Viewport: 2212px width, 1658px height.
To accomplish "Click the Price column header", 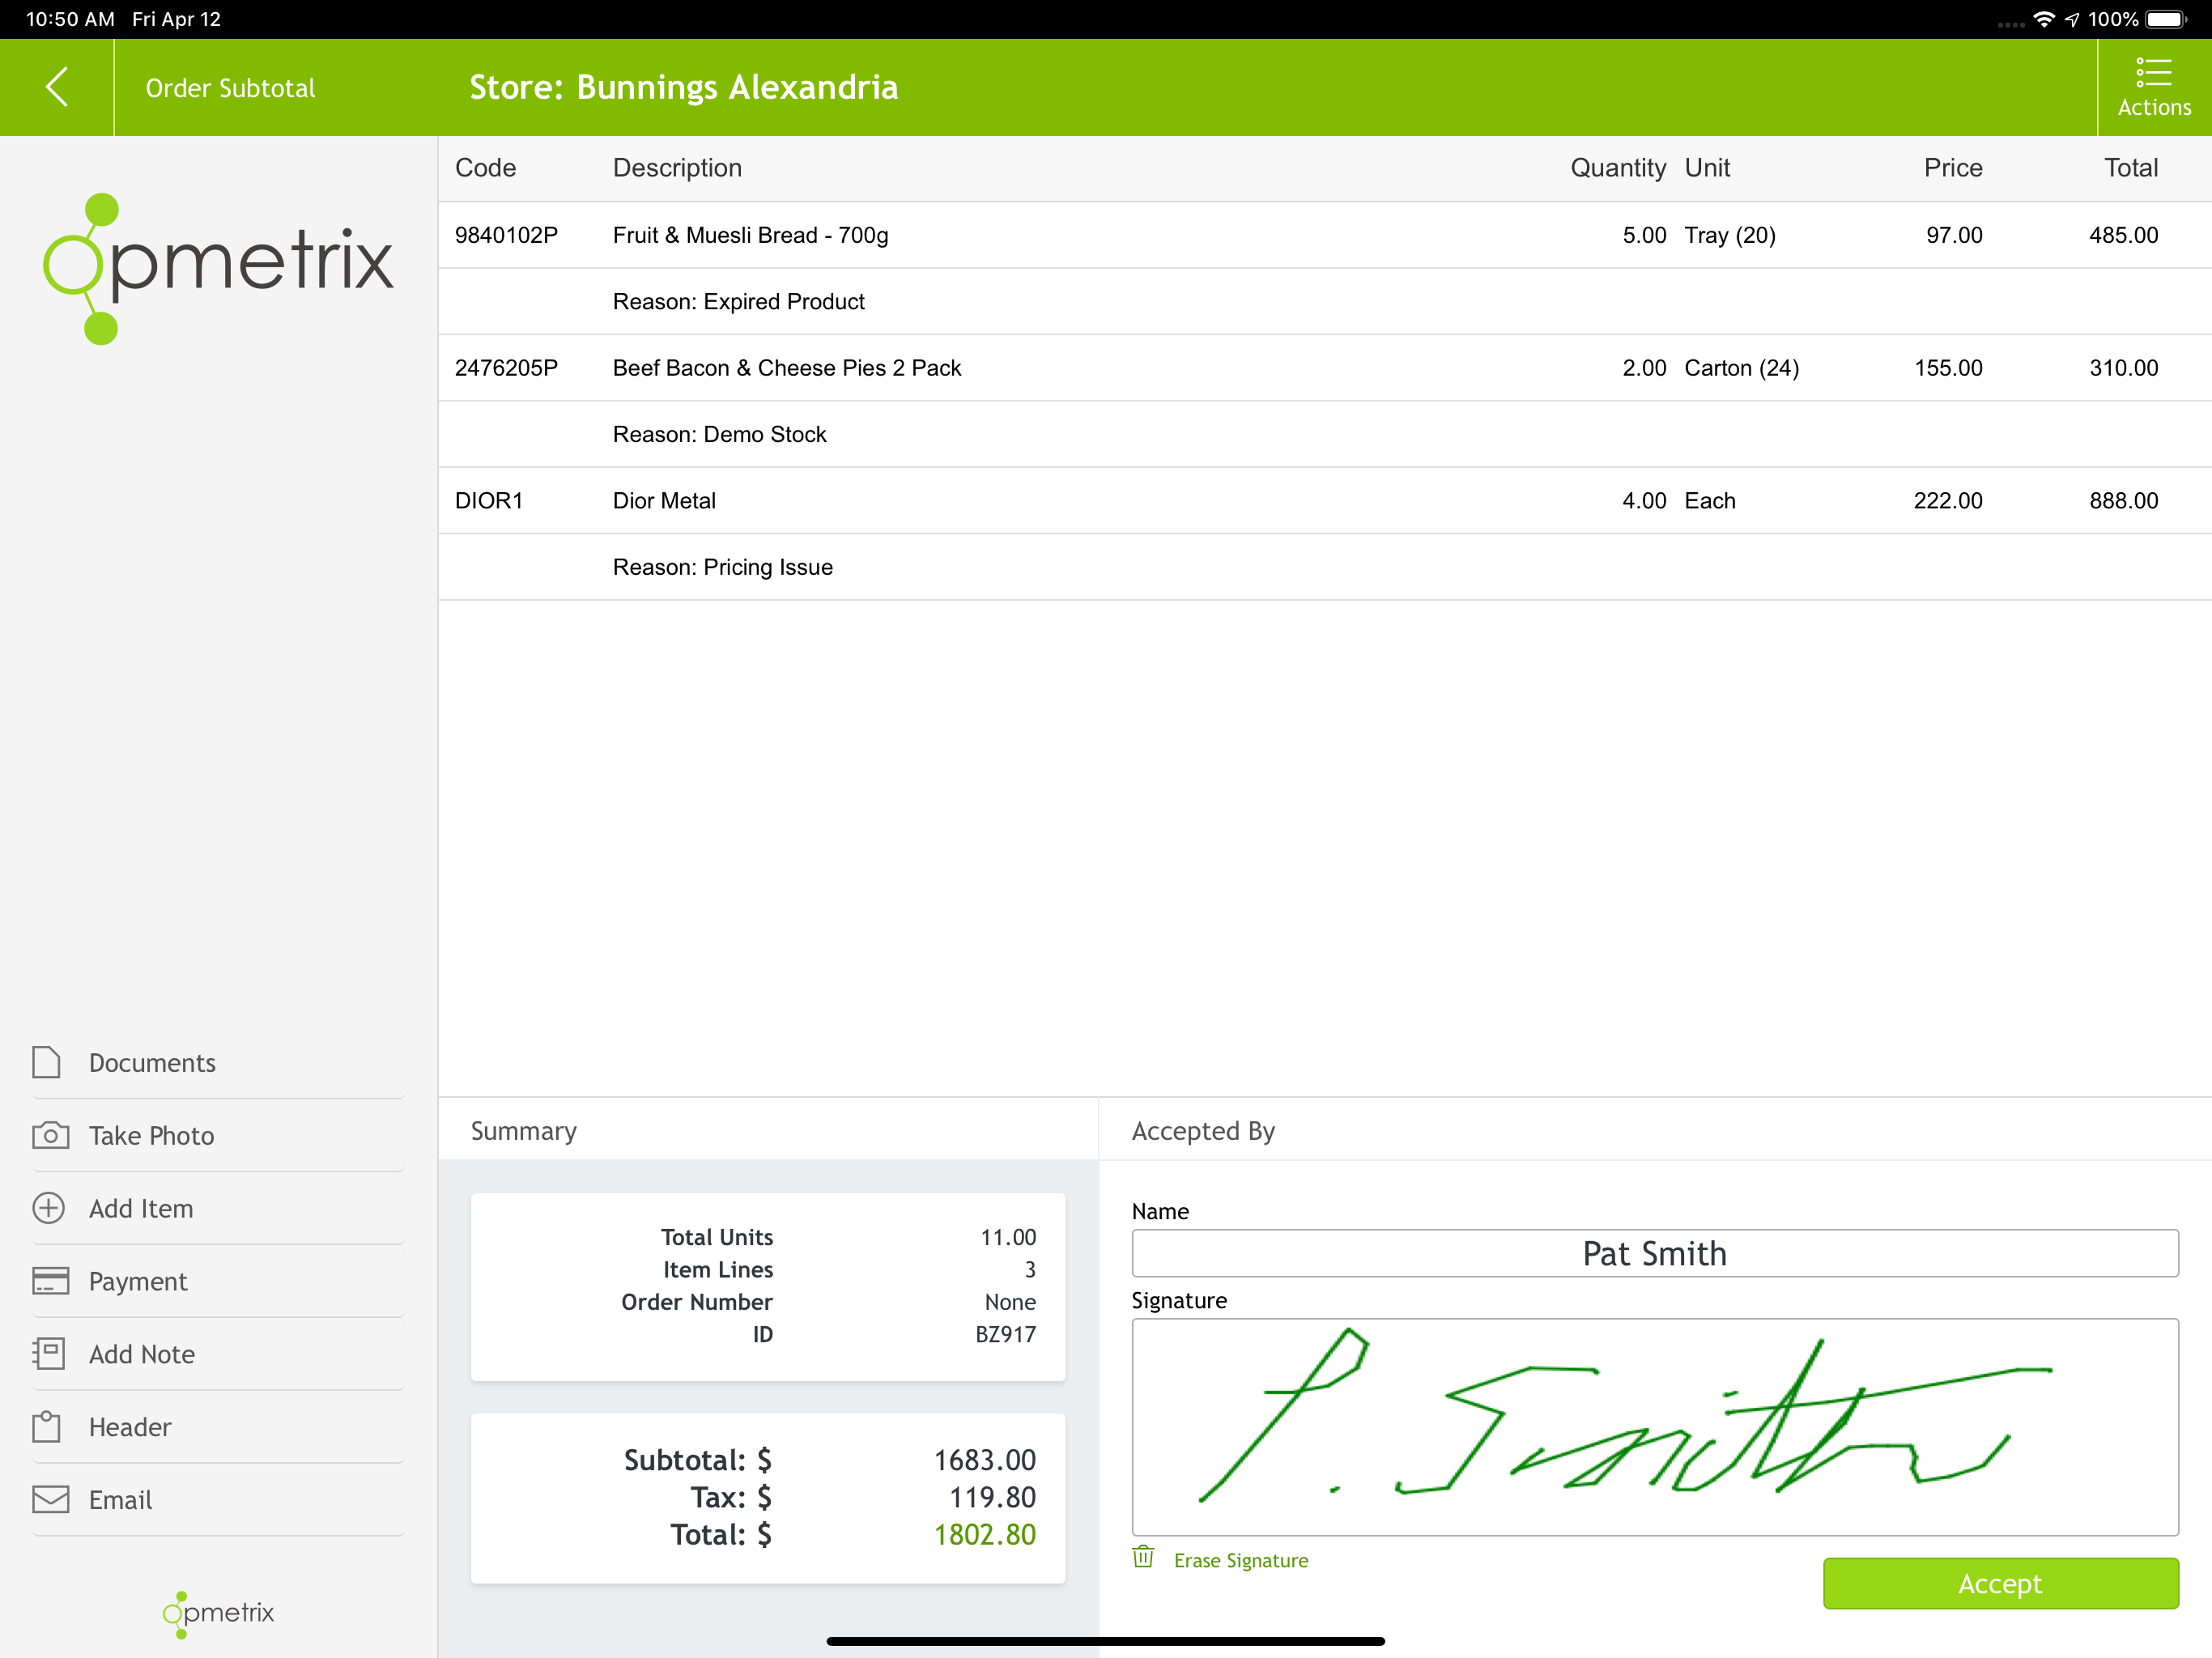I will tap(1953, 168).
